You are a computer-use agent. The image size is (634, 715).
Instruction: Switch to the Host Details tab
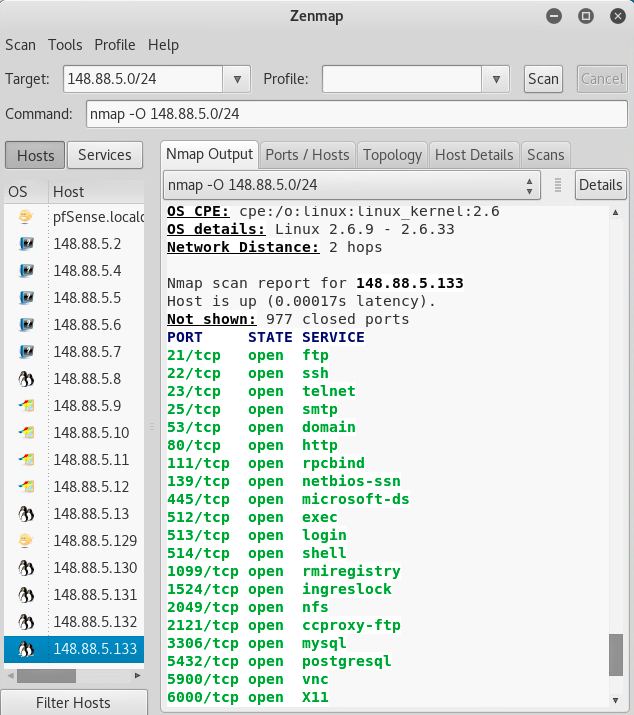474,155
